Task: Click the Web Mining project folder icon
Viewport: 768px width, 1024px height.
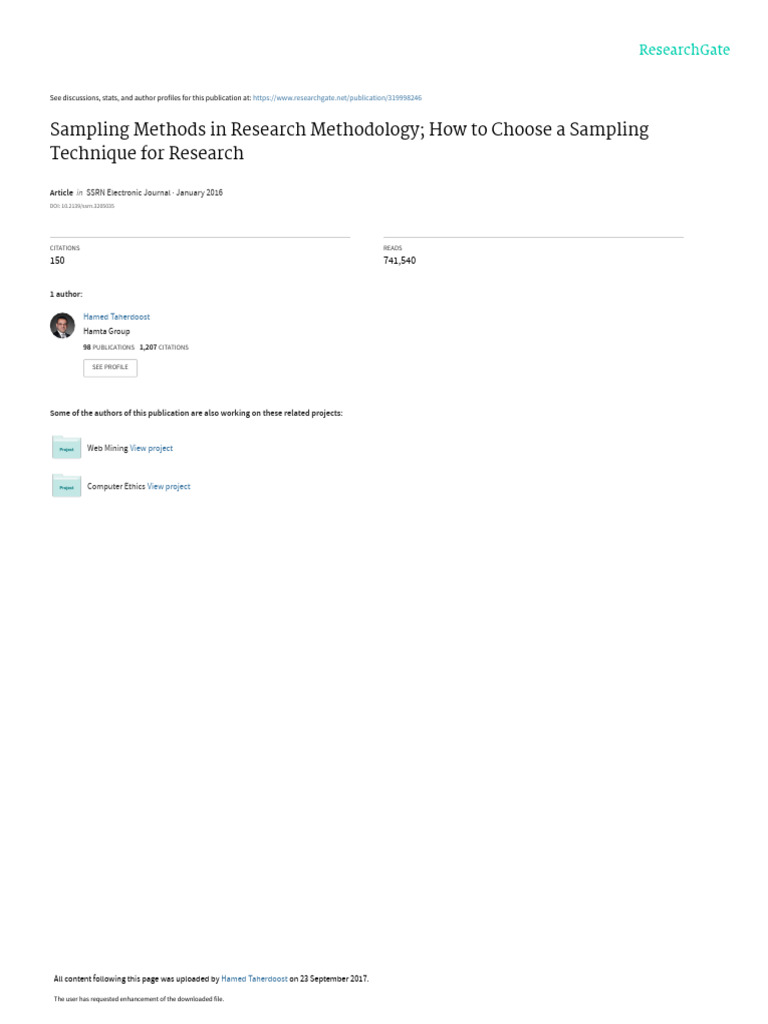Action: pos(66,448)
